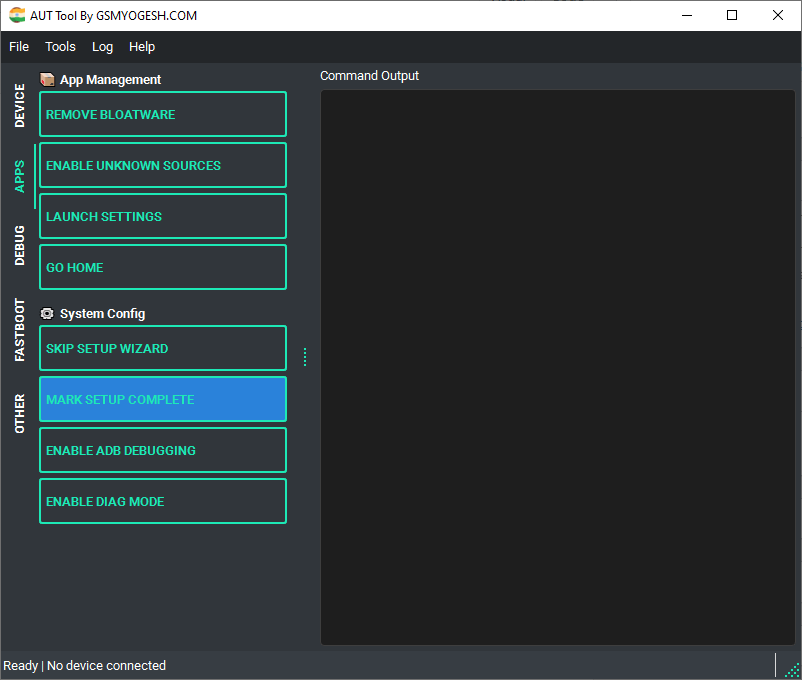
Task: Click LAUNCH SETTINGS
Action: (x=162, y=216)
